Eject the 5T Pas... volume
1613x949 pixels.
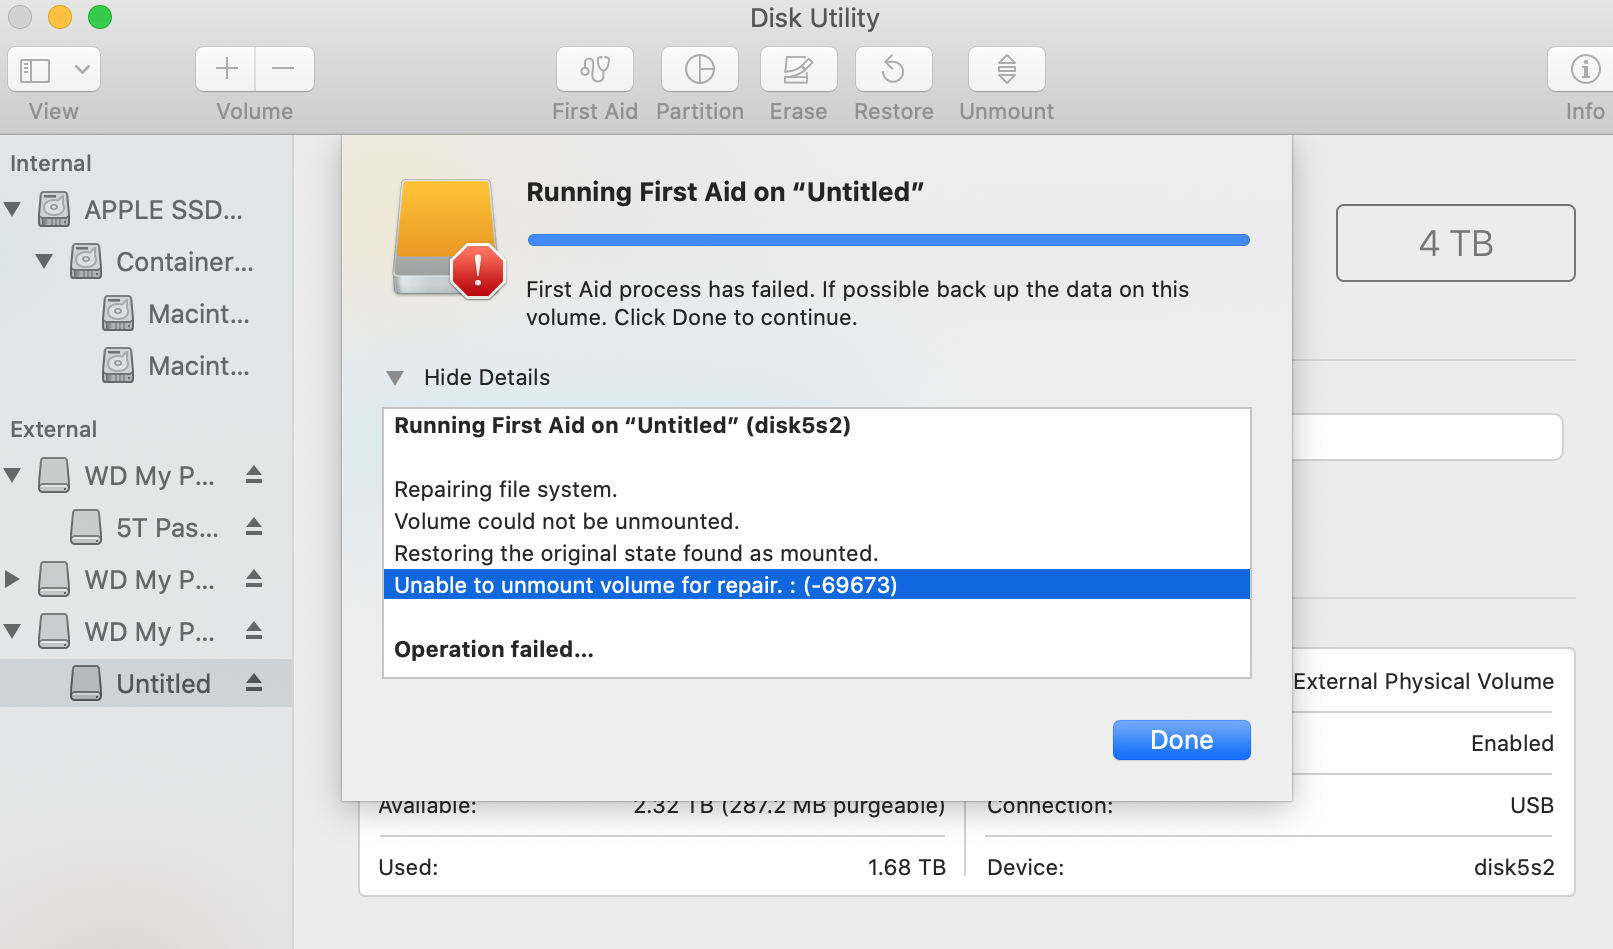tap(254, 527)
